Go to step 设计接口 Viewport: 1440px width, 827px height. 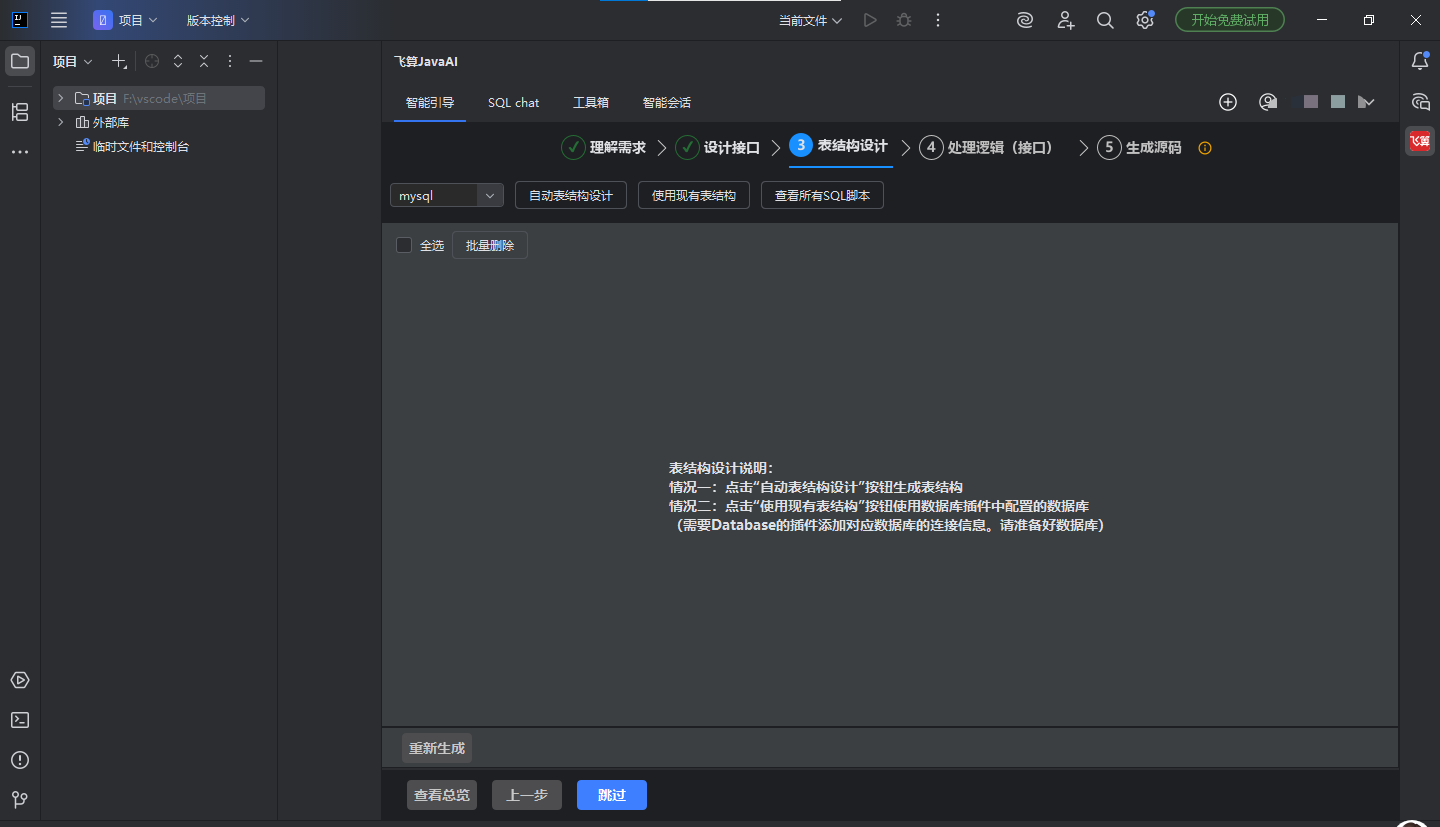click(x=717, y=148)
